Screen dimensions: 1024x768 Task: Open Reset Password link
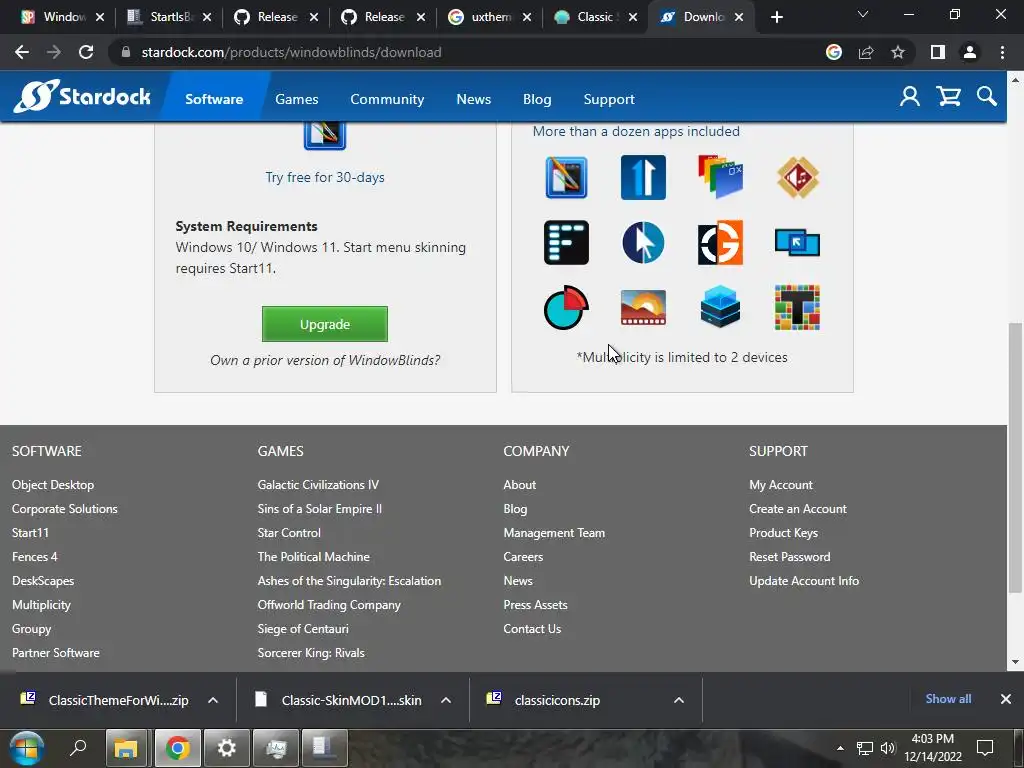pyautogui.click(x=790, y=557)
